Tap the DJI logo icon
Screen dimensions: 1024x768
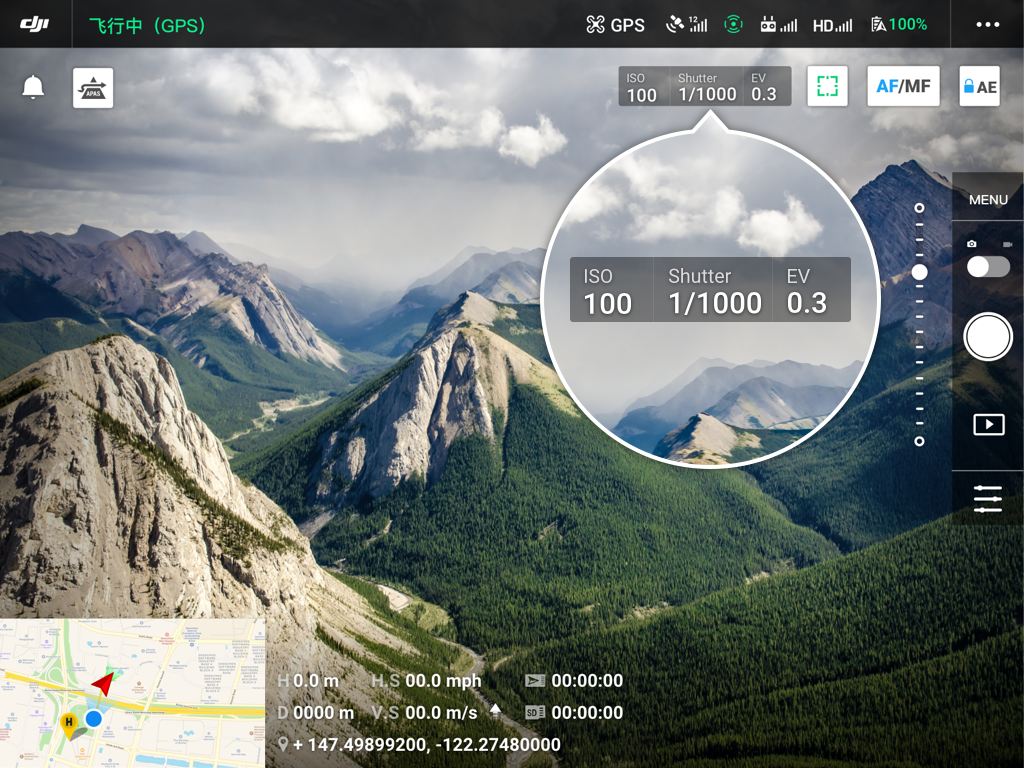tap(35, 24)
